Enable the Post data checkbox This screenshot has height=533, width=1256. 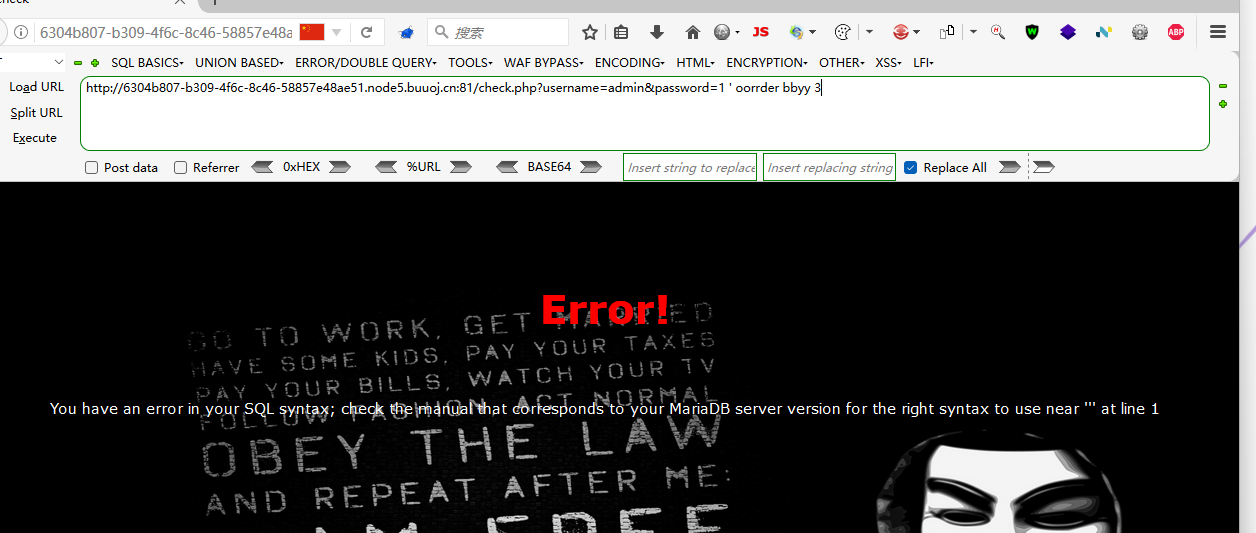click(x=92, y=168)
